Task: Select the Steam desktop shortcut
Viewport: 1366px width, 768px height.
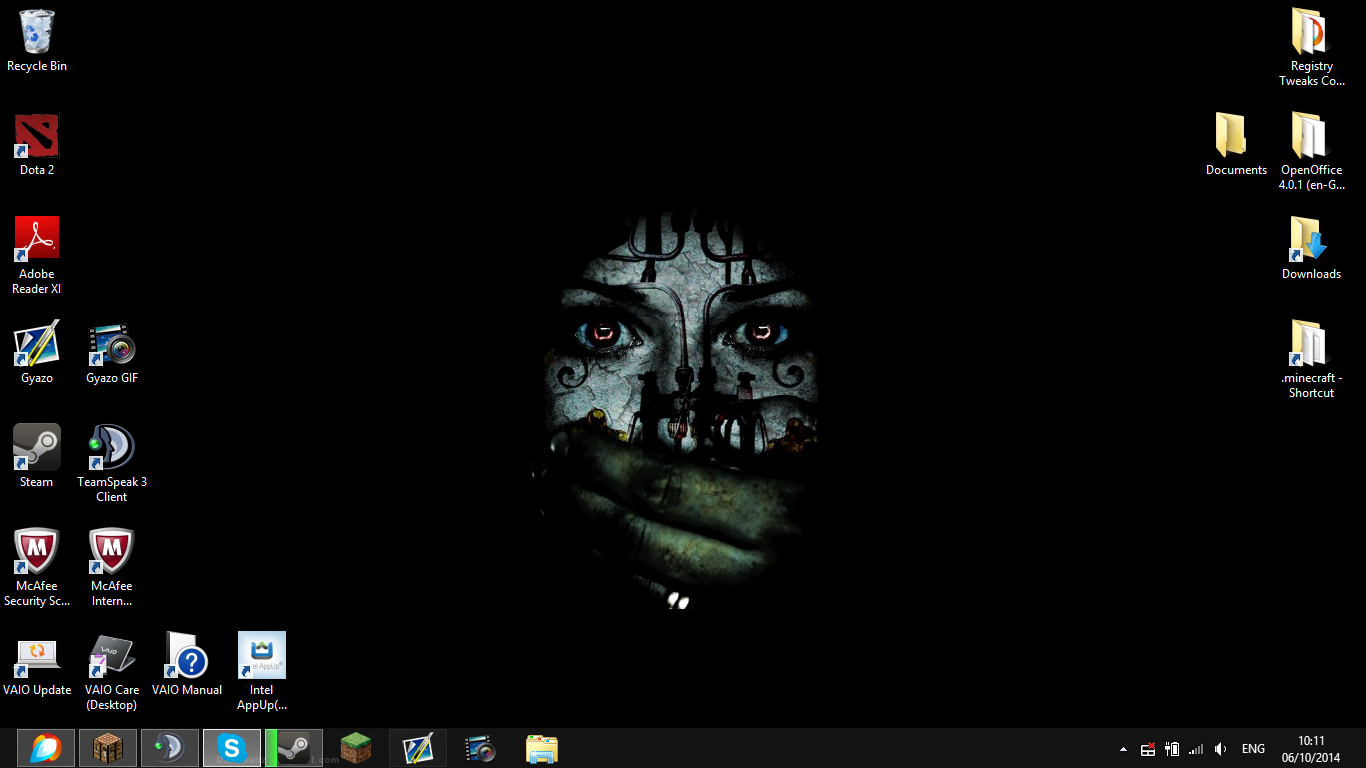Action: tap(37, 457)
